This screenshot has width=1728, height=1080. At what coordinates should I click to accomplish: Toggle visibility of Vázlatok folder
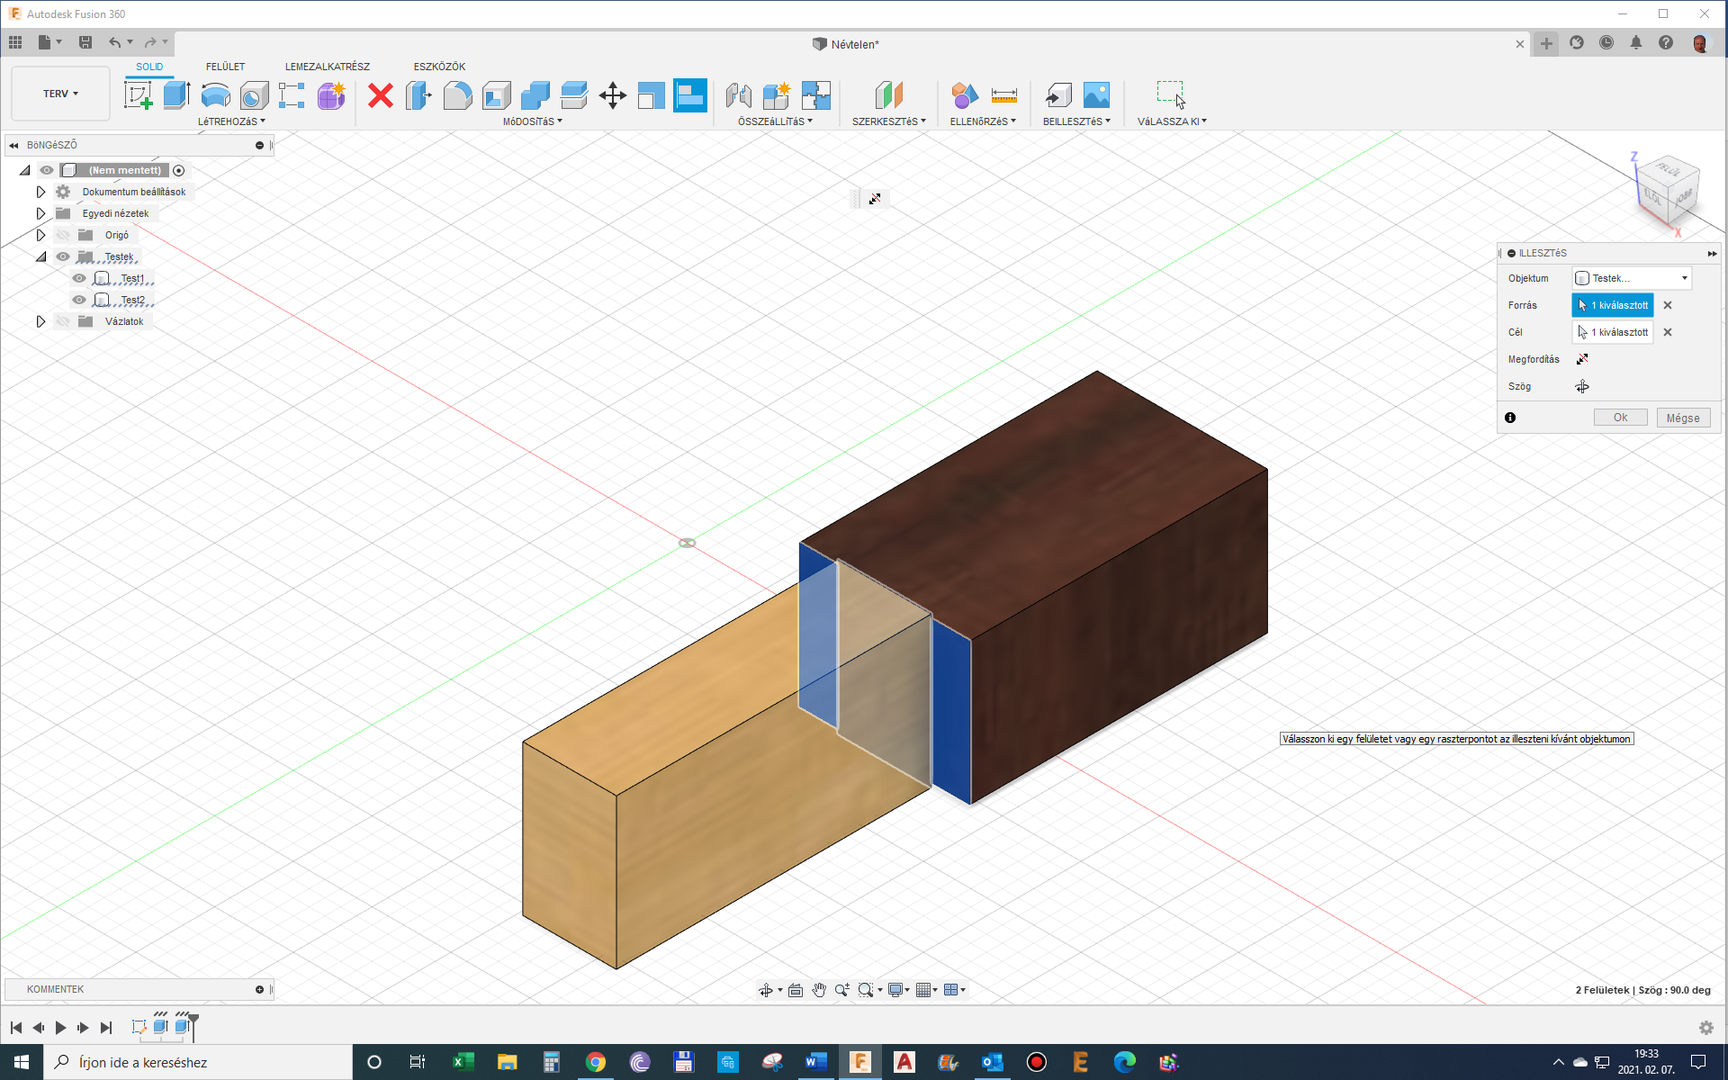[x=63, y=321]
